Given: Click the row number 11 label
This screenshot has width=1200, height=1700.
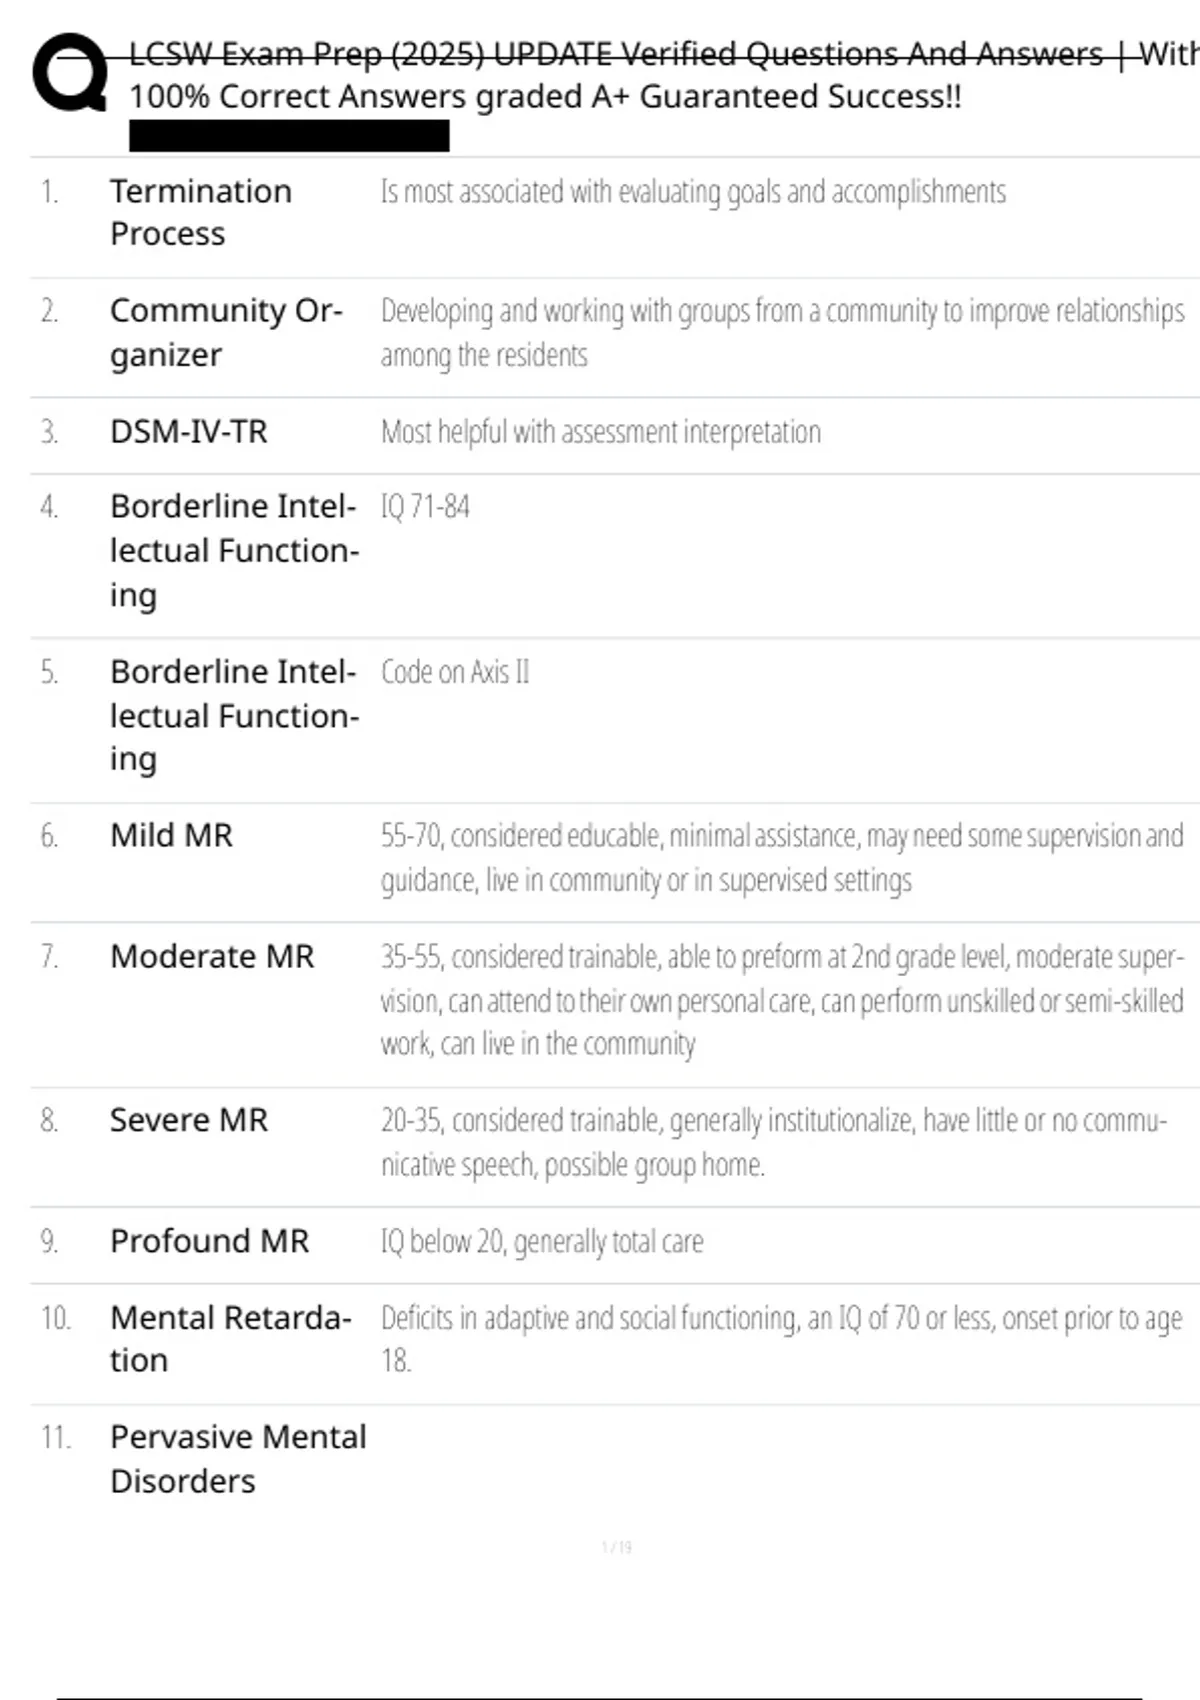Looking at the screenshot, I should coord(56,1437).
